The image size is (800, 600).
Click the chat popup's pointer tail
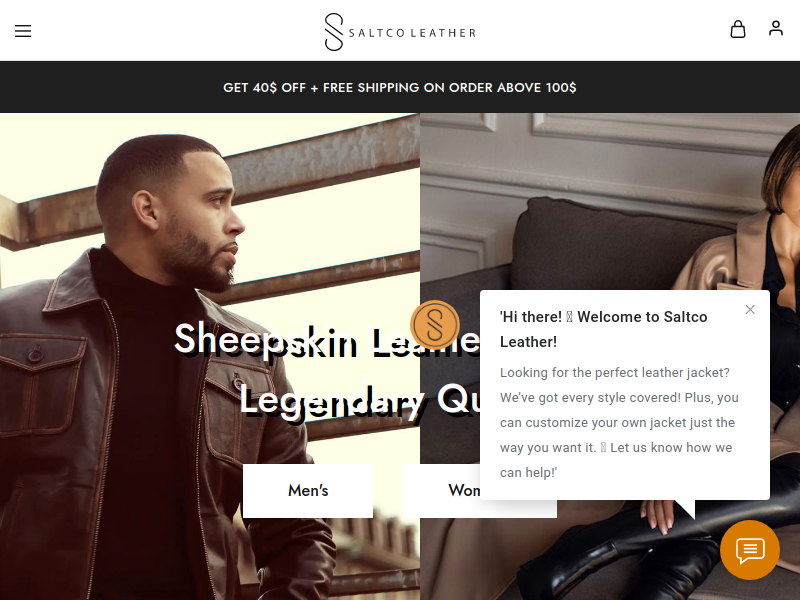pyautogui.click(x=685, y=509)
